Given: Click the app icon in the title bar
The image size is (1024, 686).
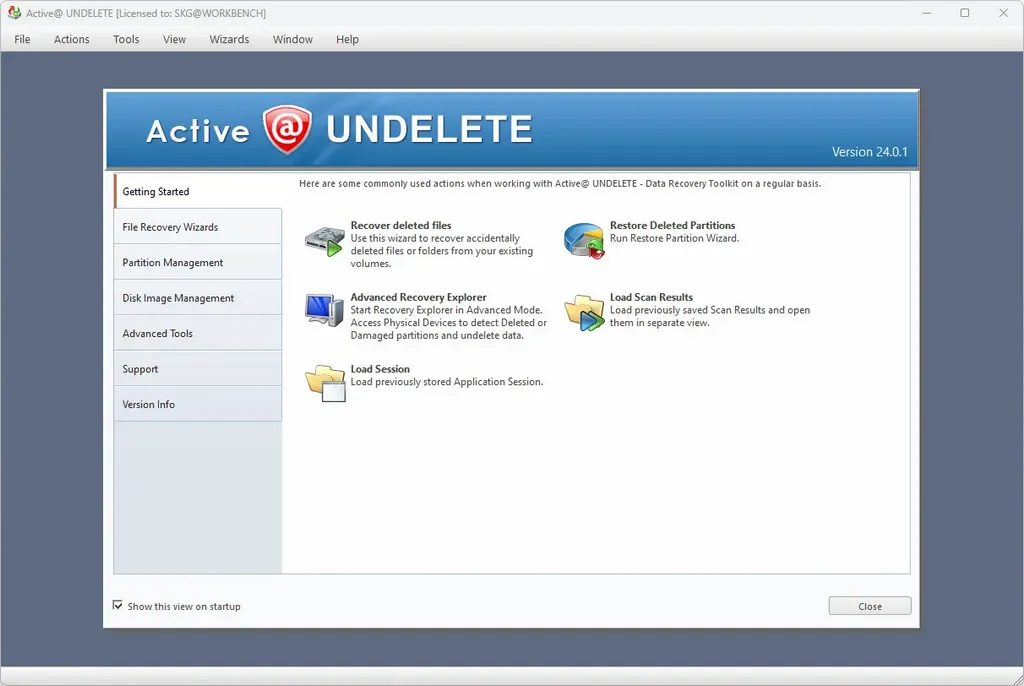Looking at the screenshot, I should (14, 12).
